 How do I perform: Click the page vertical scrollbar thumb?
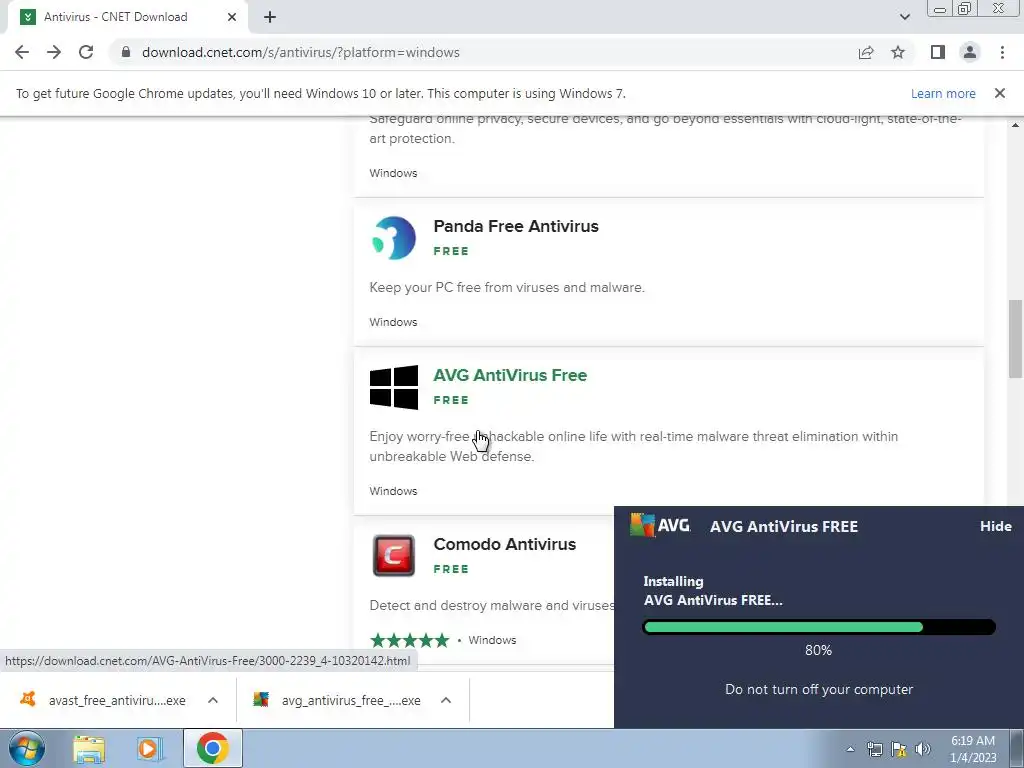pos(1016,338)
